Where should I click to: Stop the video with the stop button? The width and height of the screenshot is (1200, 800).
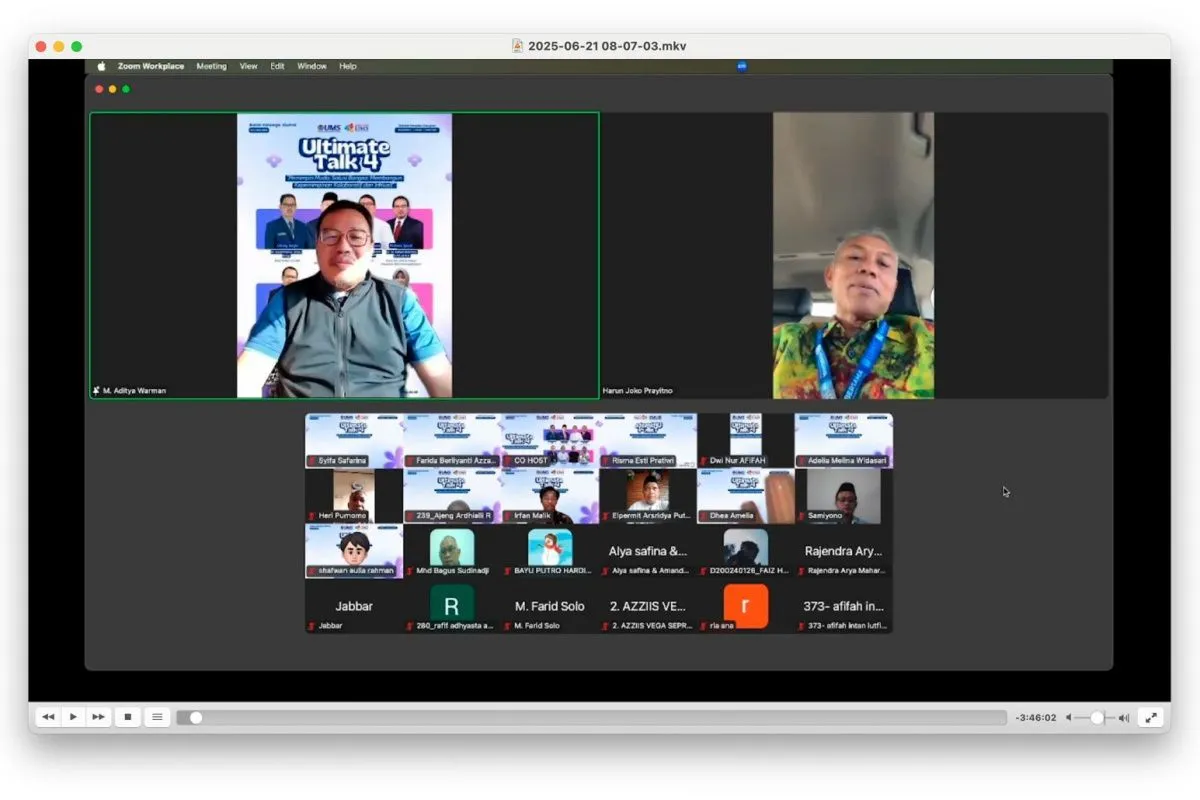[128, 717]
